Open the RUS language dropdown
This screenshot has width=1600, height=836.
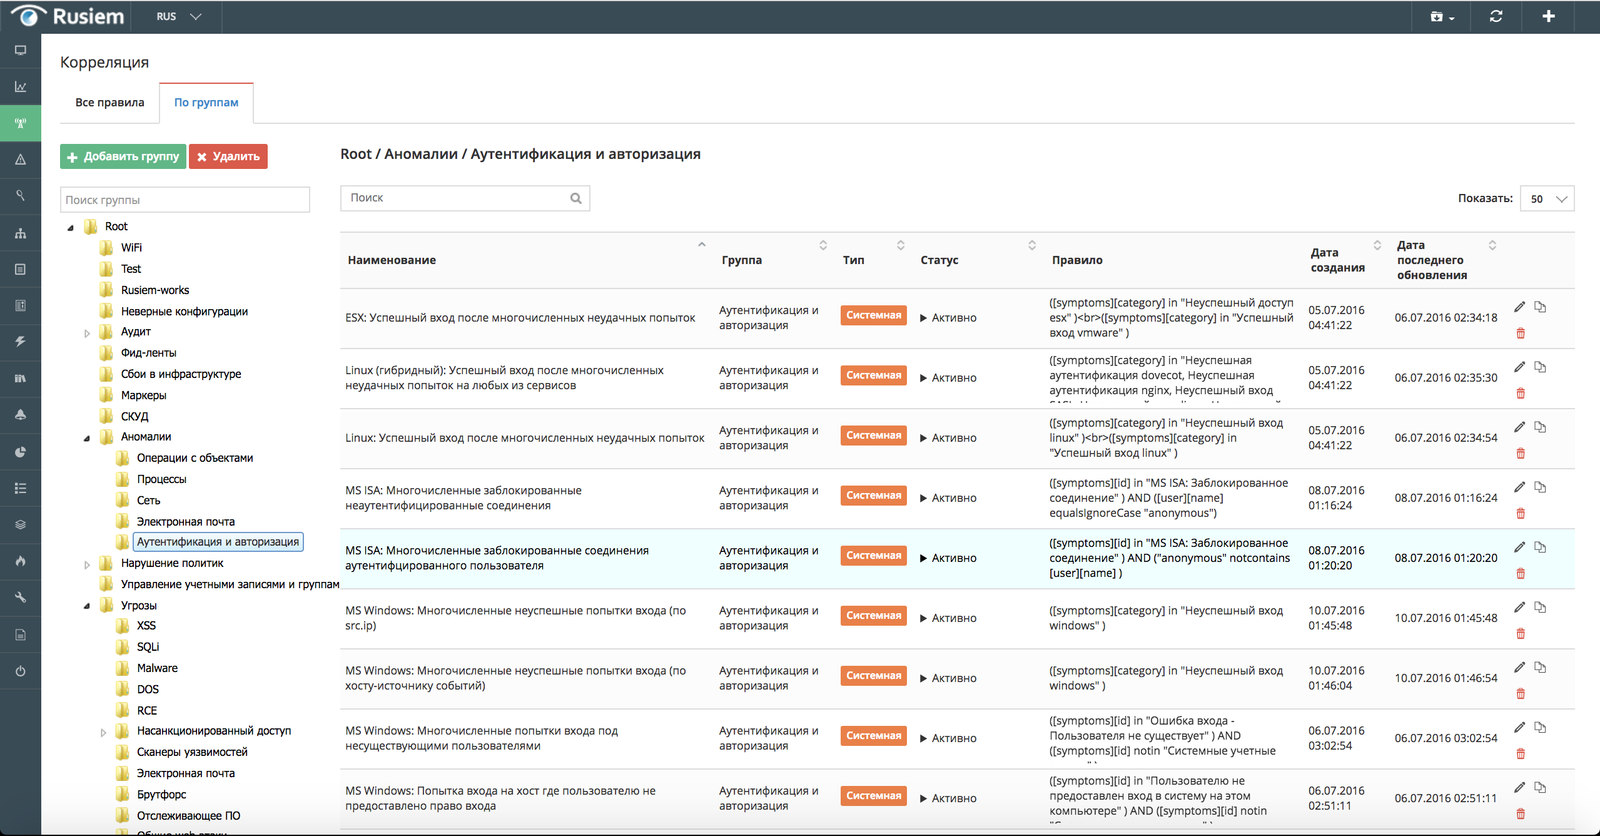click(180, 17)
